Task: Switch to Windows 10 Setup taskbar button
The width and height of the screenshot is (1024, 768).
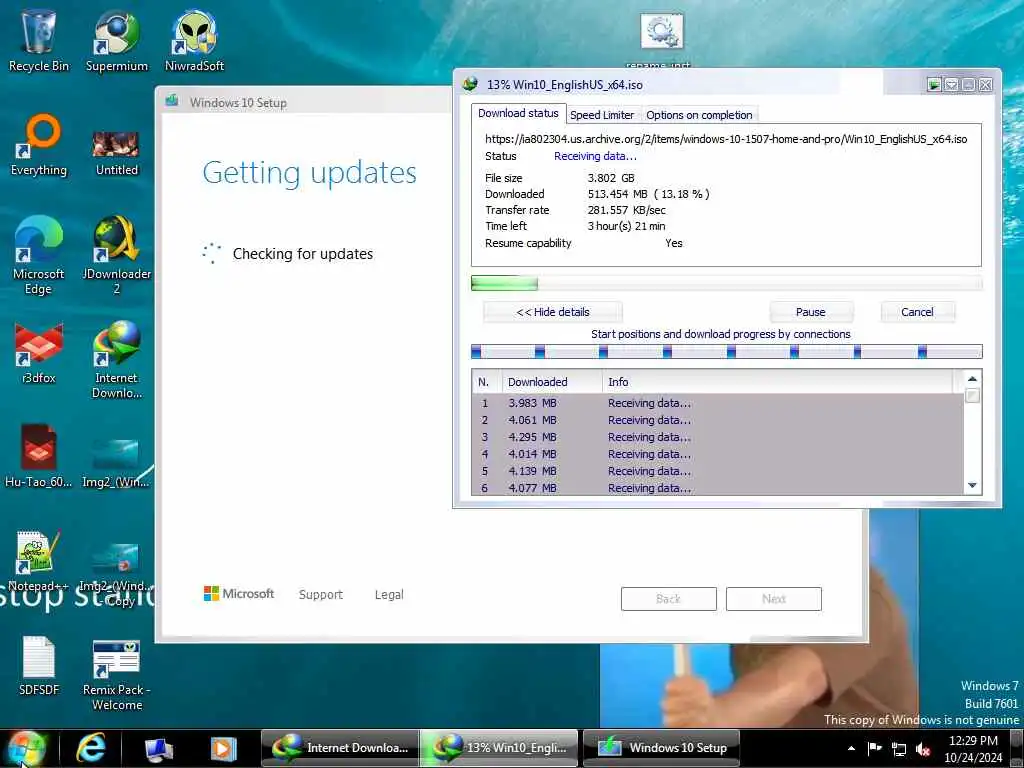Action: point(661,748)
